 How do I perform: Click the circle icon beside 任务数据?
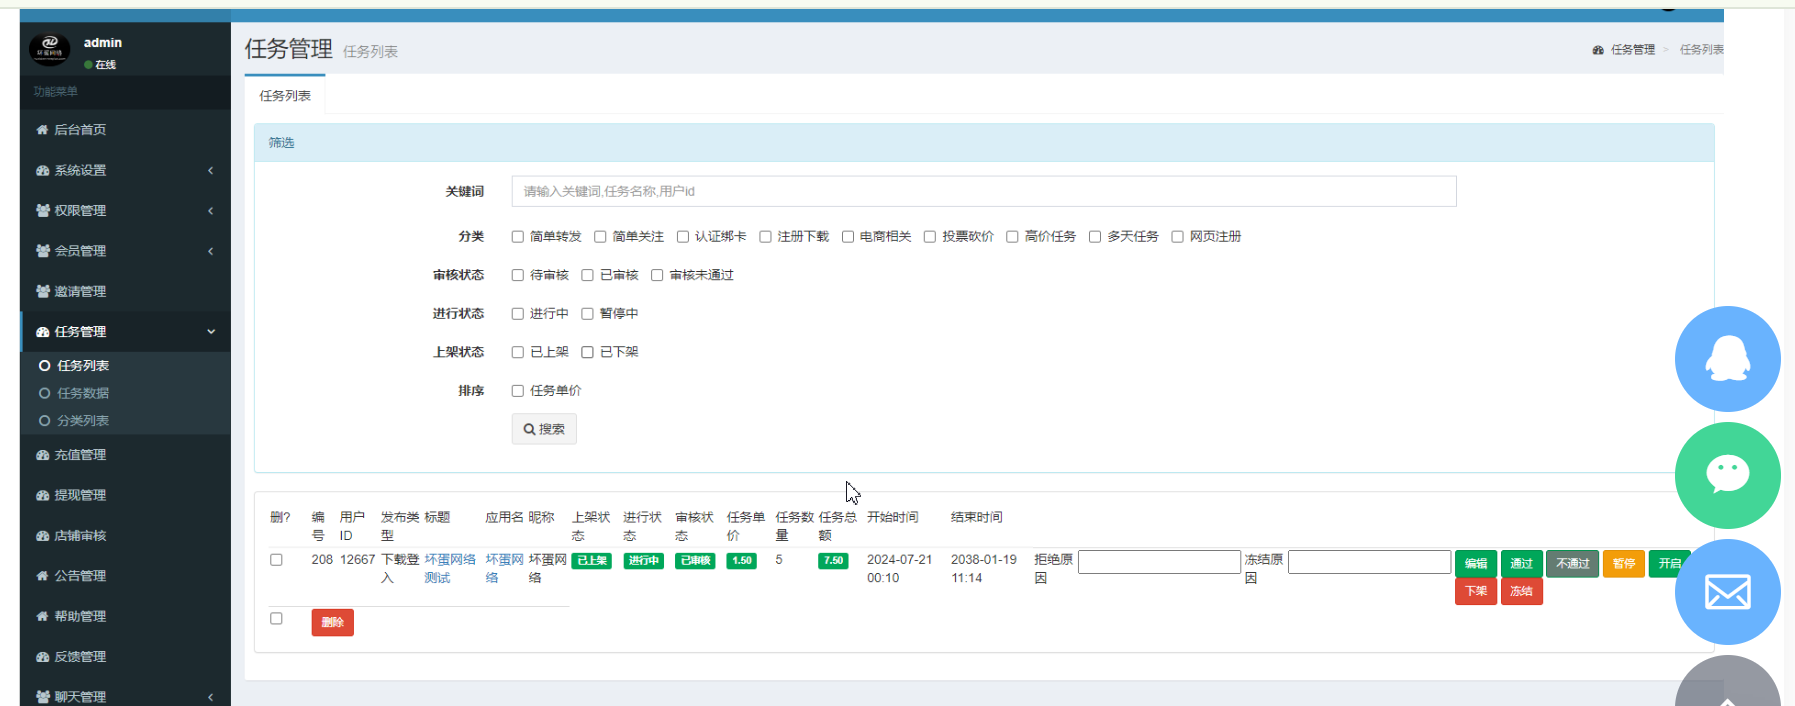pos(44,394)
